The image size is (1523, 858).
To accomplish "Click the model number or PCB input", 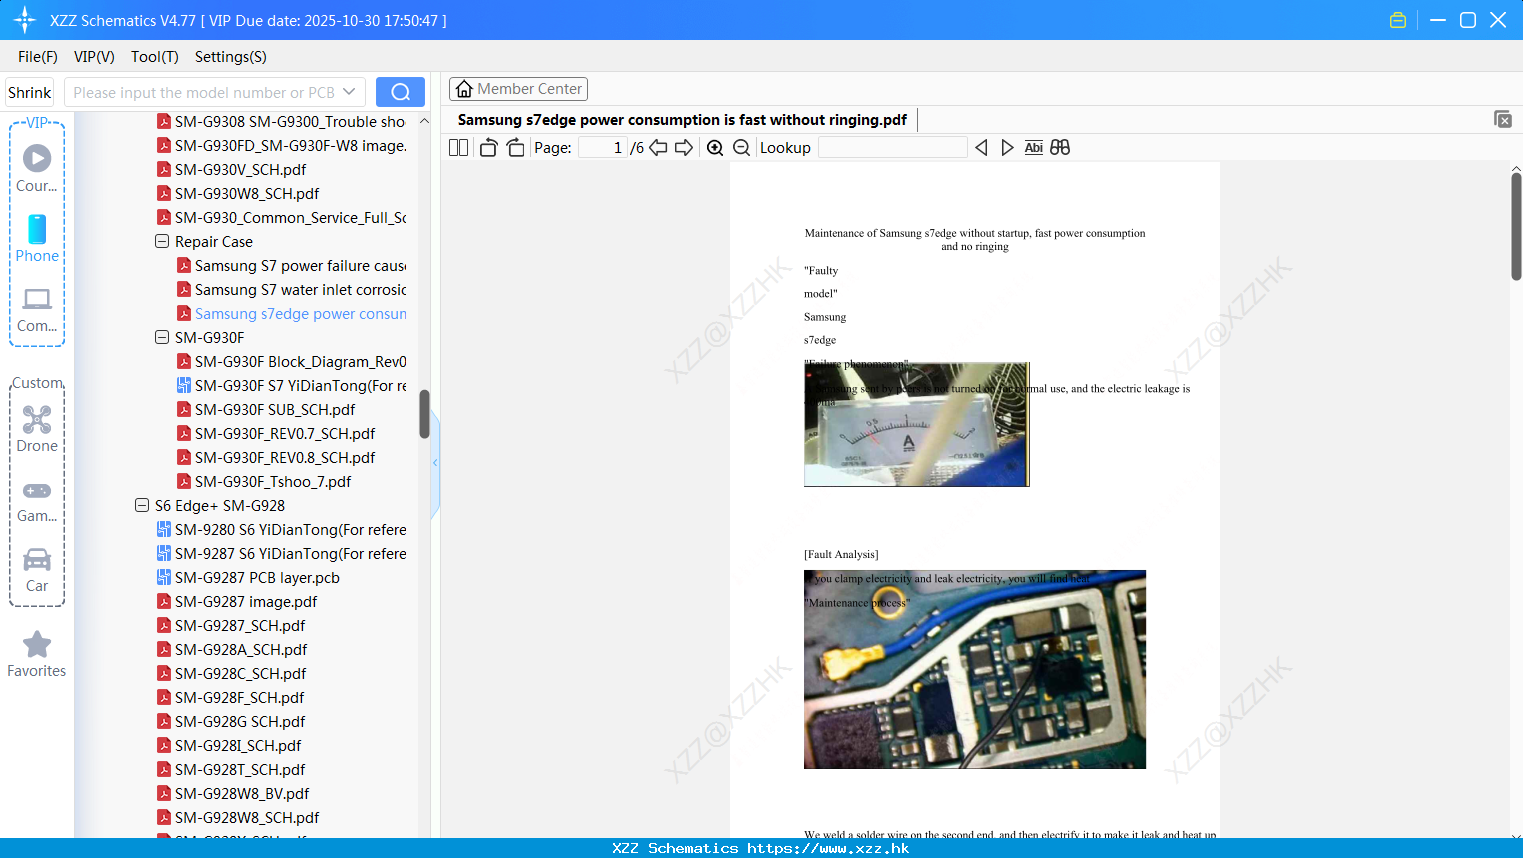I will point(204,92).
